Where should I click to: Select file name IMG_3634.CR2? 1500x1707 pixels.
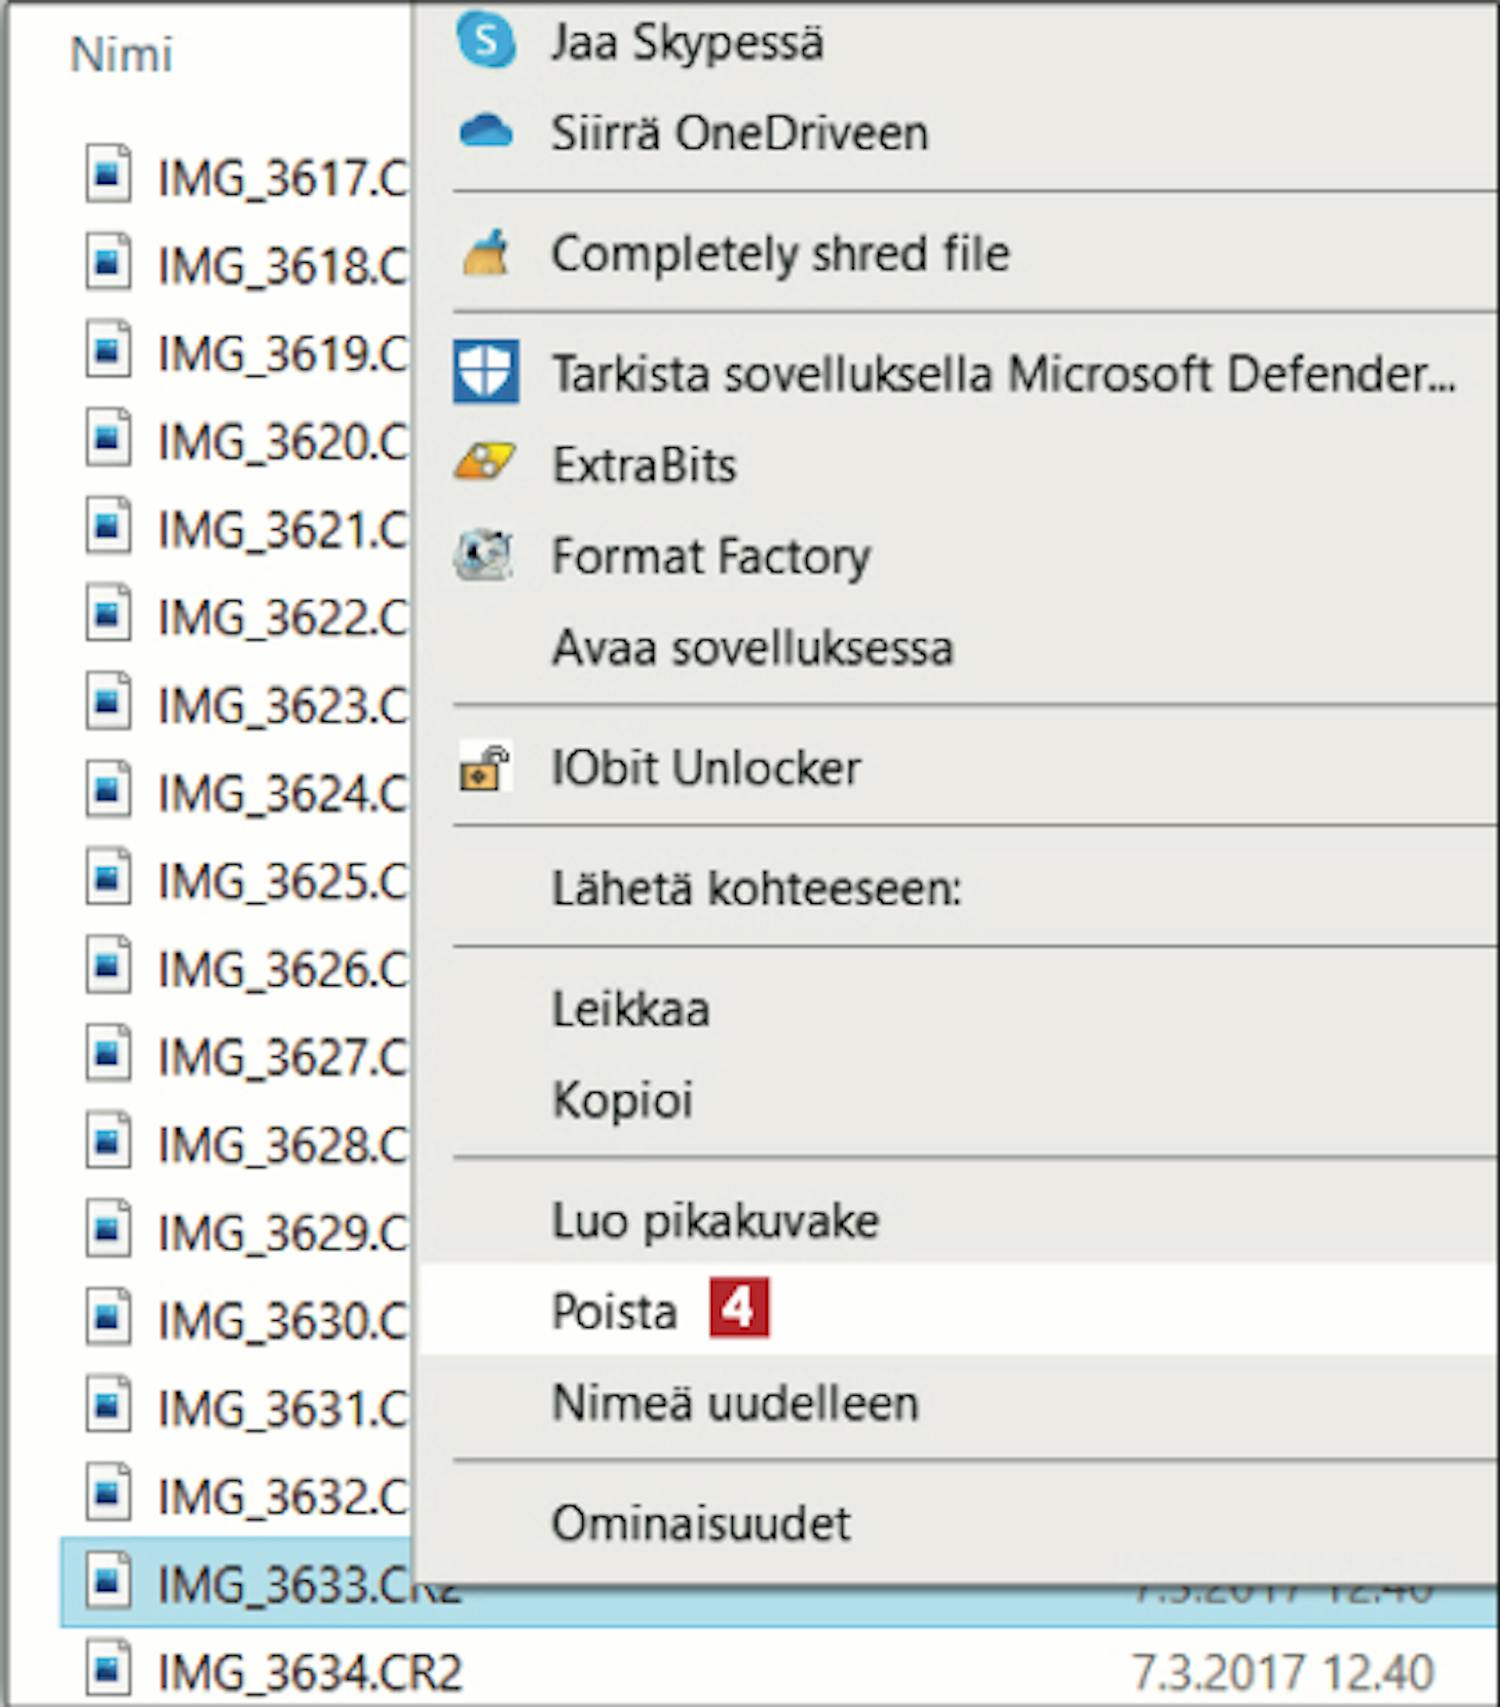[x=310, y=1673]
